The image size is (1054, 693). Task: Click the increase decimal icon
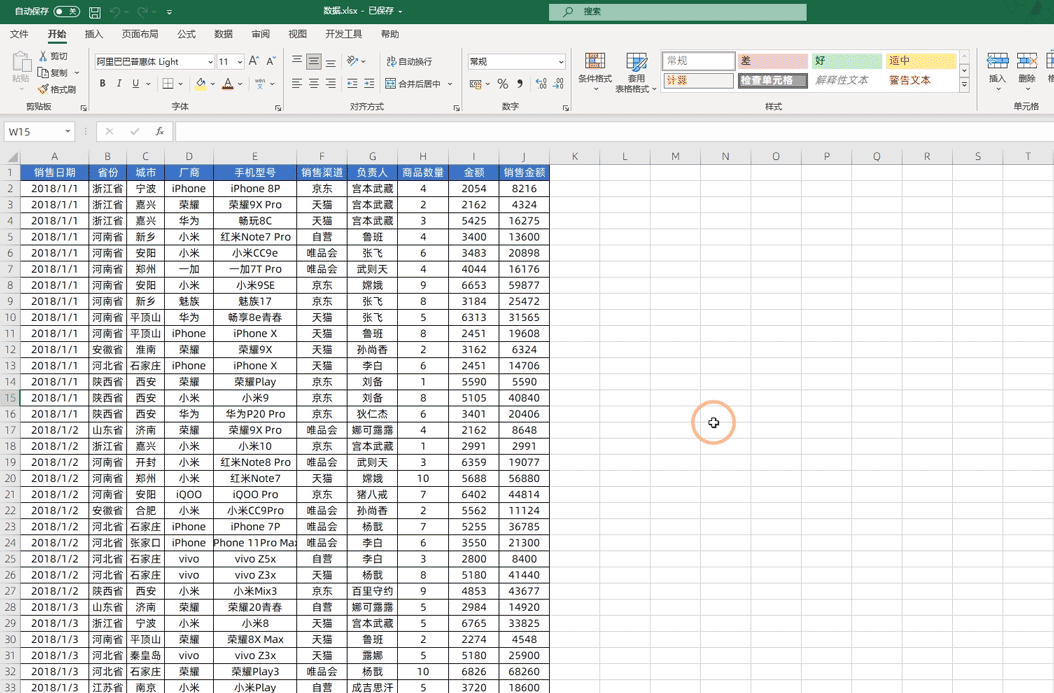tap(541, 84)
